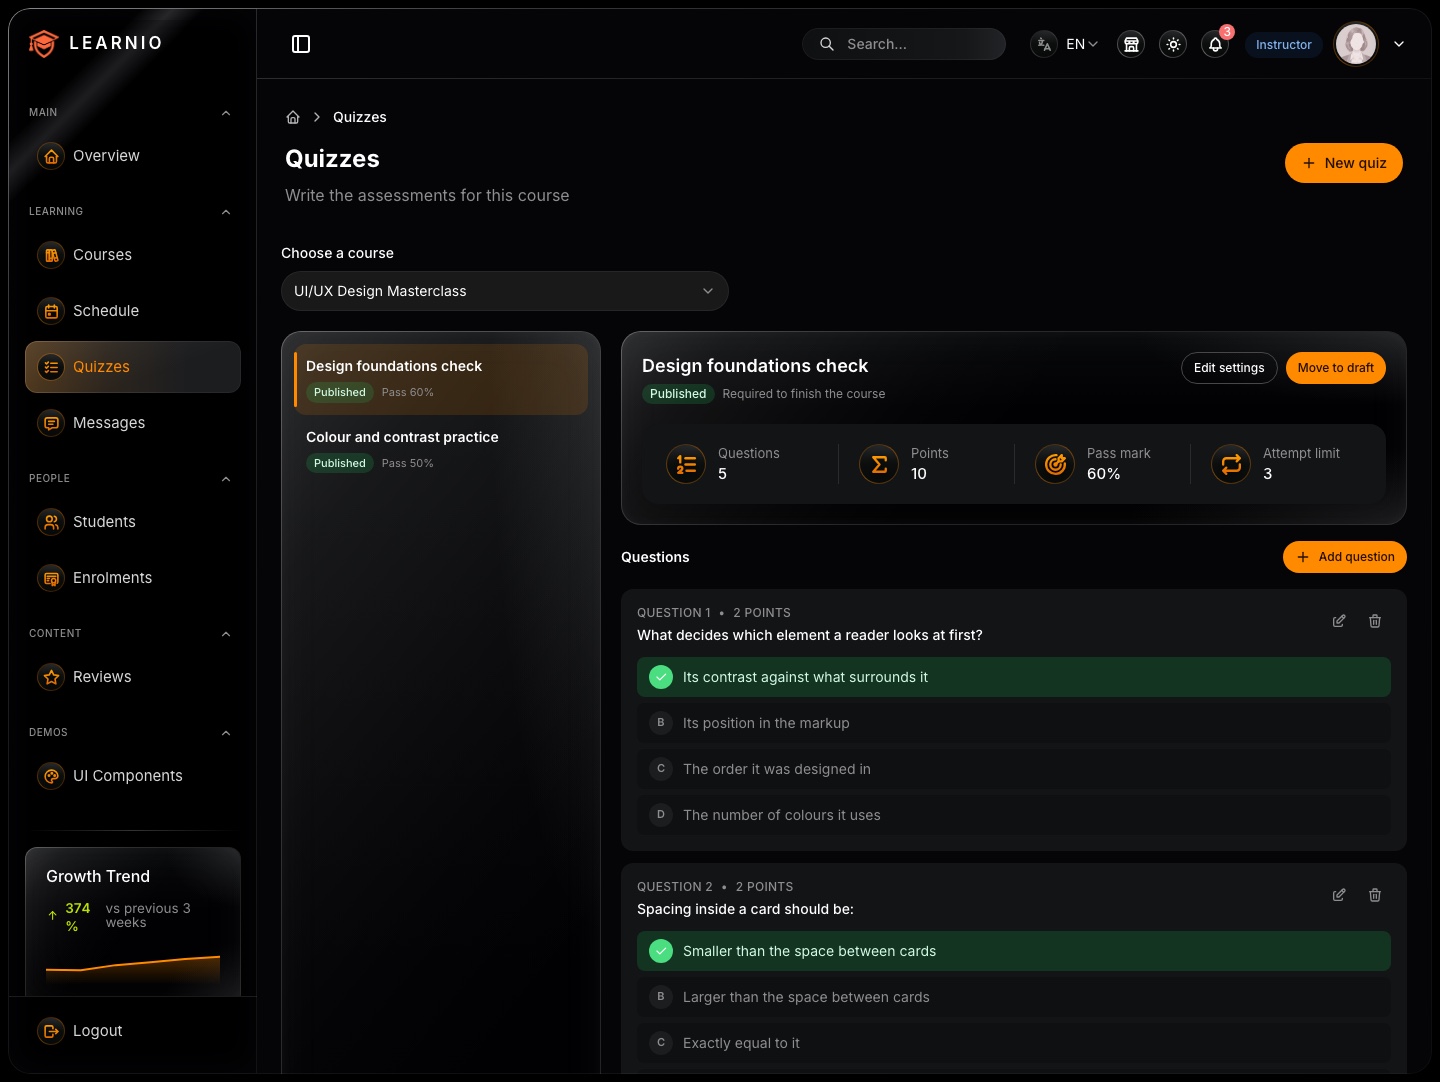Select answer D 'The number of colours it uses'
Viewport: 1440px width, 1082px height.
pyautogui.click(x=1014, y=815)
